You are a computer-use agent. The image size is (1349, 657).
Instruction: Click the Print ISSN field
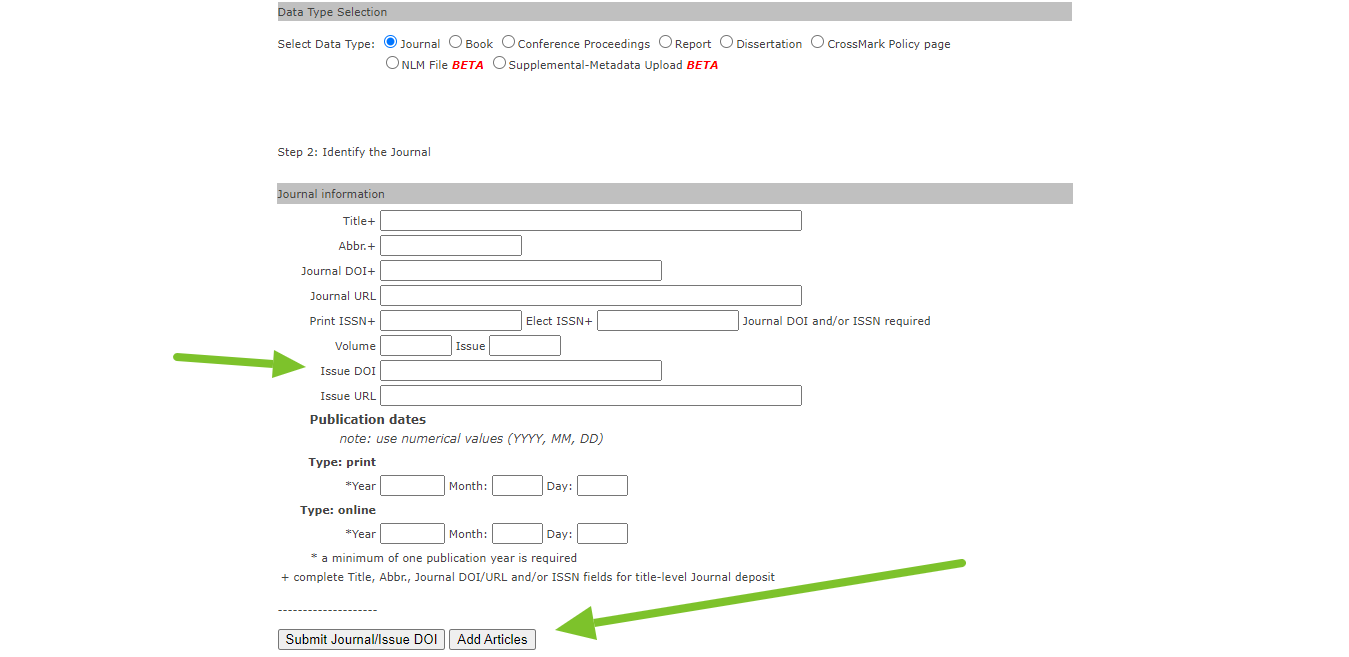(x=450, y=321)
